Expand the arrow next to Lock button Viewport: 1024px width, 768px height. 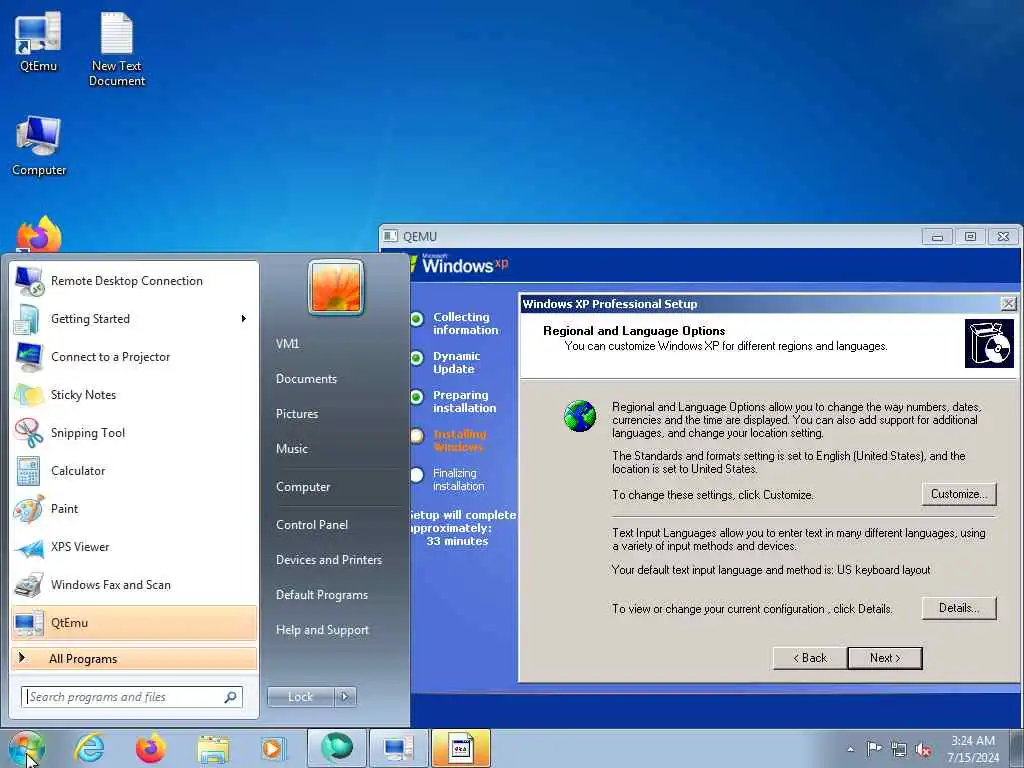point(345,697)
